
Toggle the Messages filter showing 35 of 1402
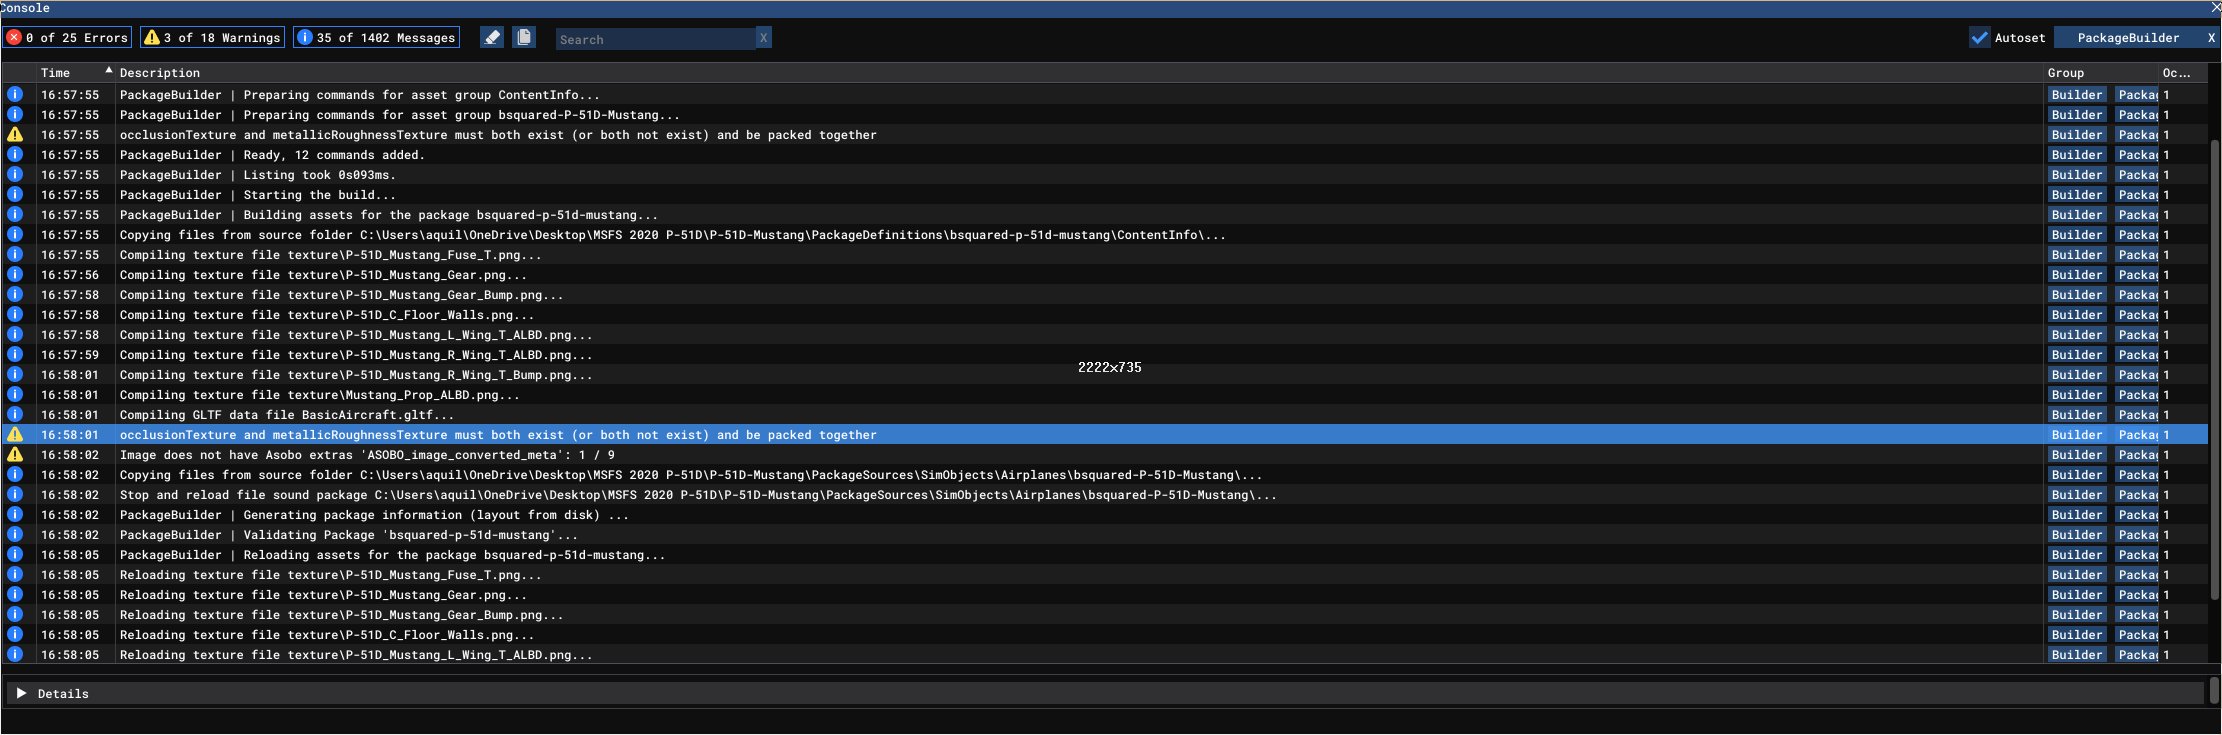(377, 38)
